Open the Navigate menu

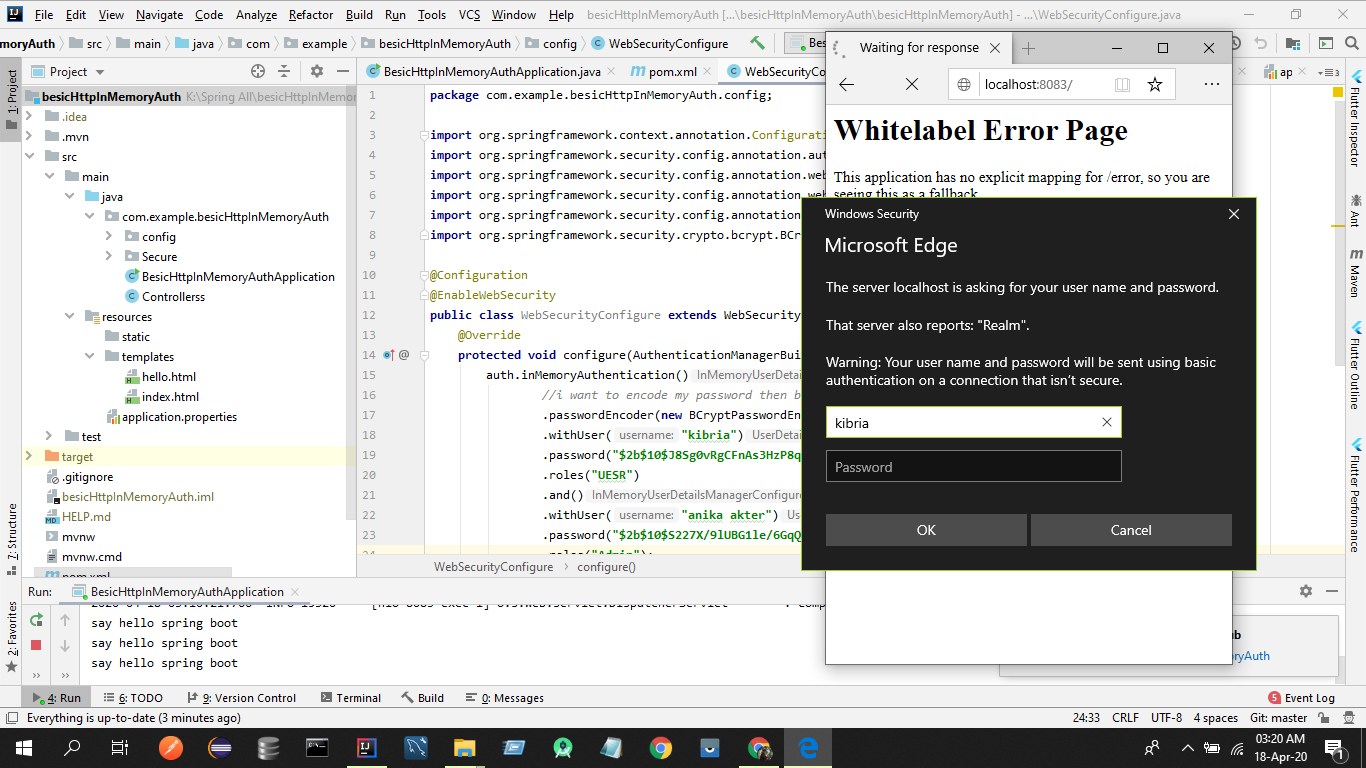160,15
